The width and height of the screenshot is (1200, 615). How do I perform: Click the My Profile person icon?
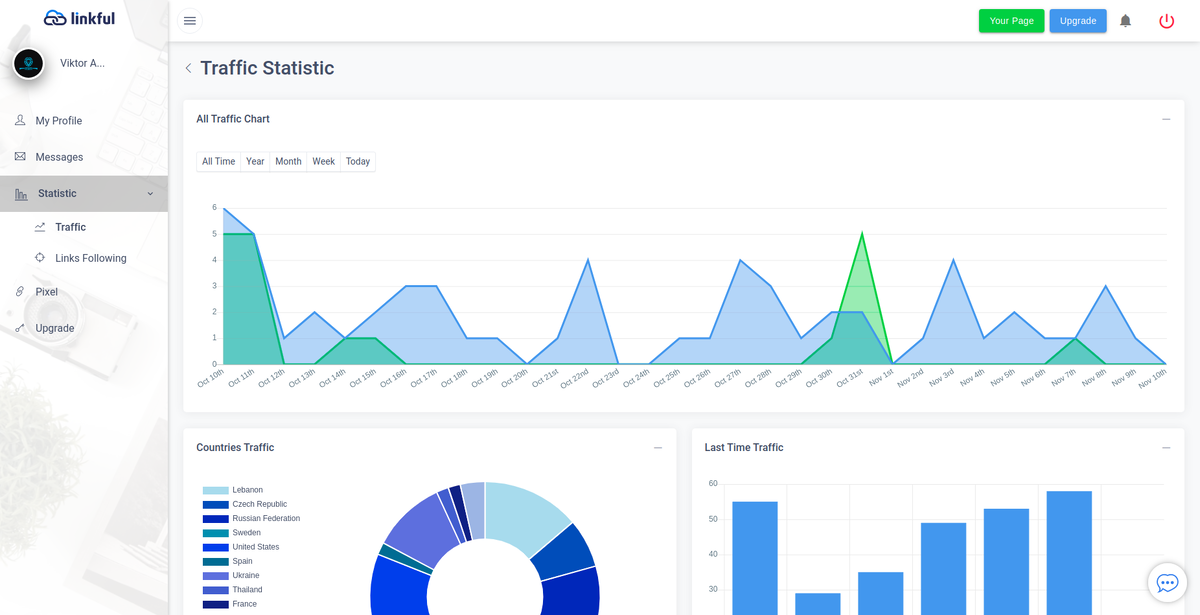20,120
